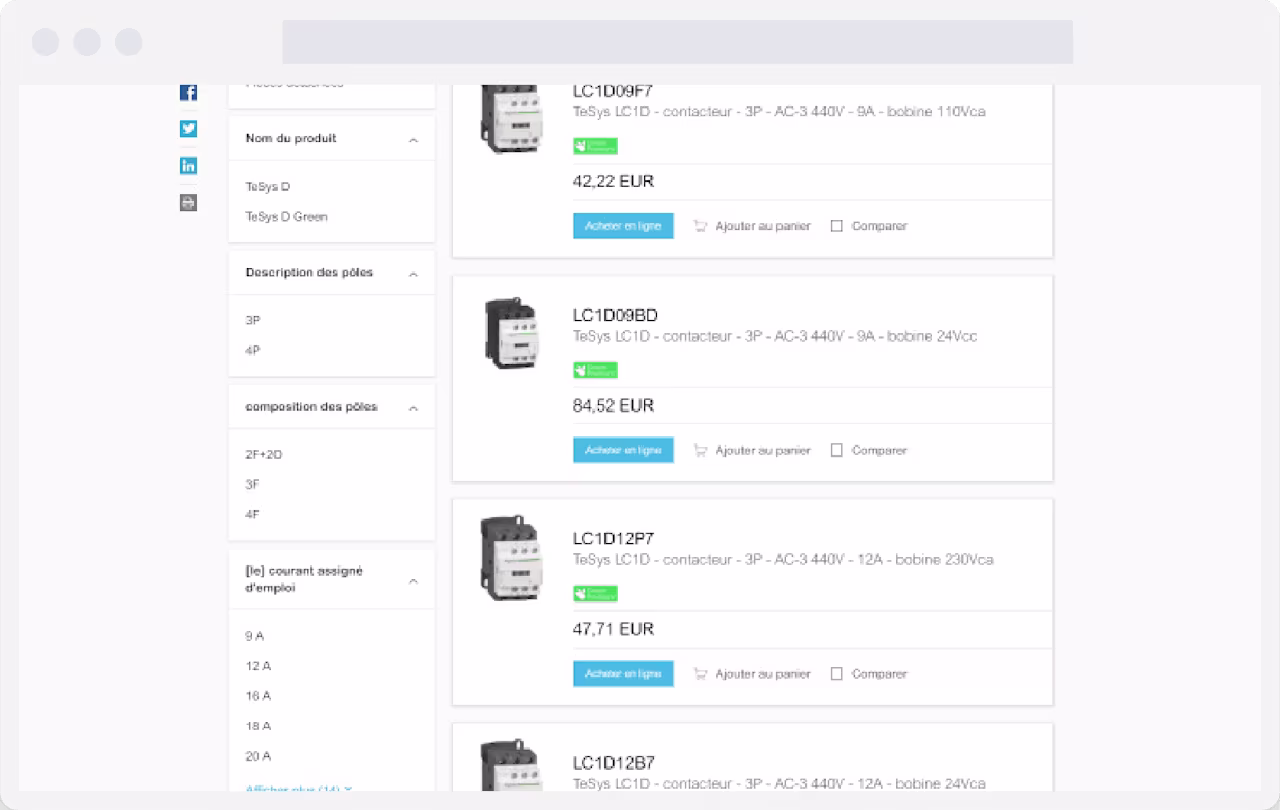This screenshot has width=1280, height=810.
Task: Buy LC1D09BD with Acheter en ligne
Action: (x=623, y=450)
